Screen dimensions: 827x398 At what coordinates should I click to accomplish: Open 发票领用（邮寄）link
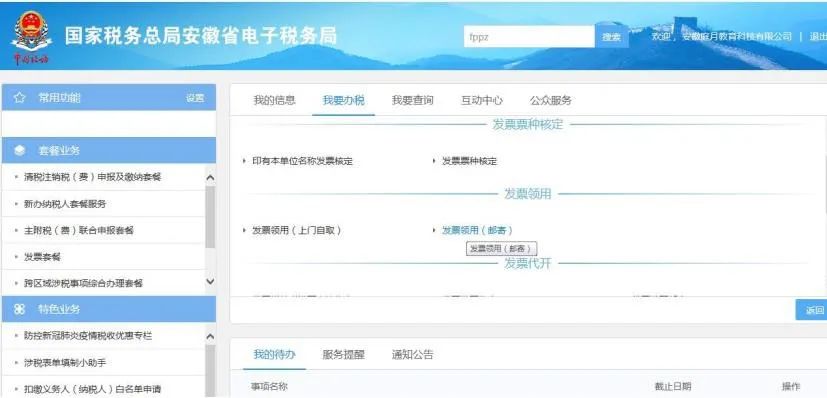point(477,230)
